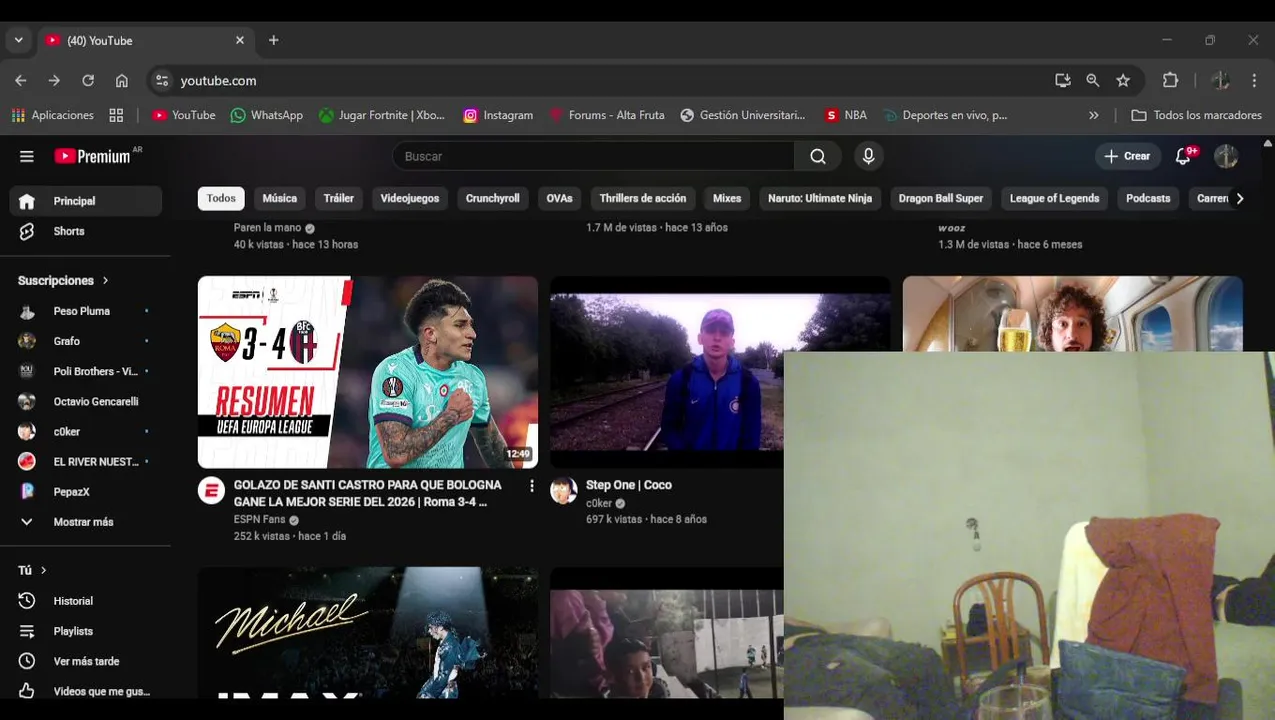Open Instagram bookmark
This screenshot has width=1275, height=720.
point(498,115)
